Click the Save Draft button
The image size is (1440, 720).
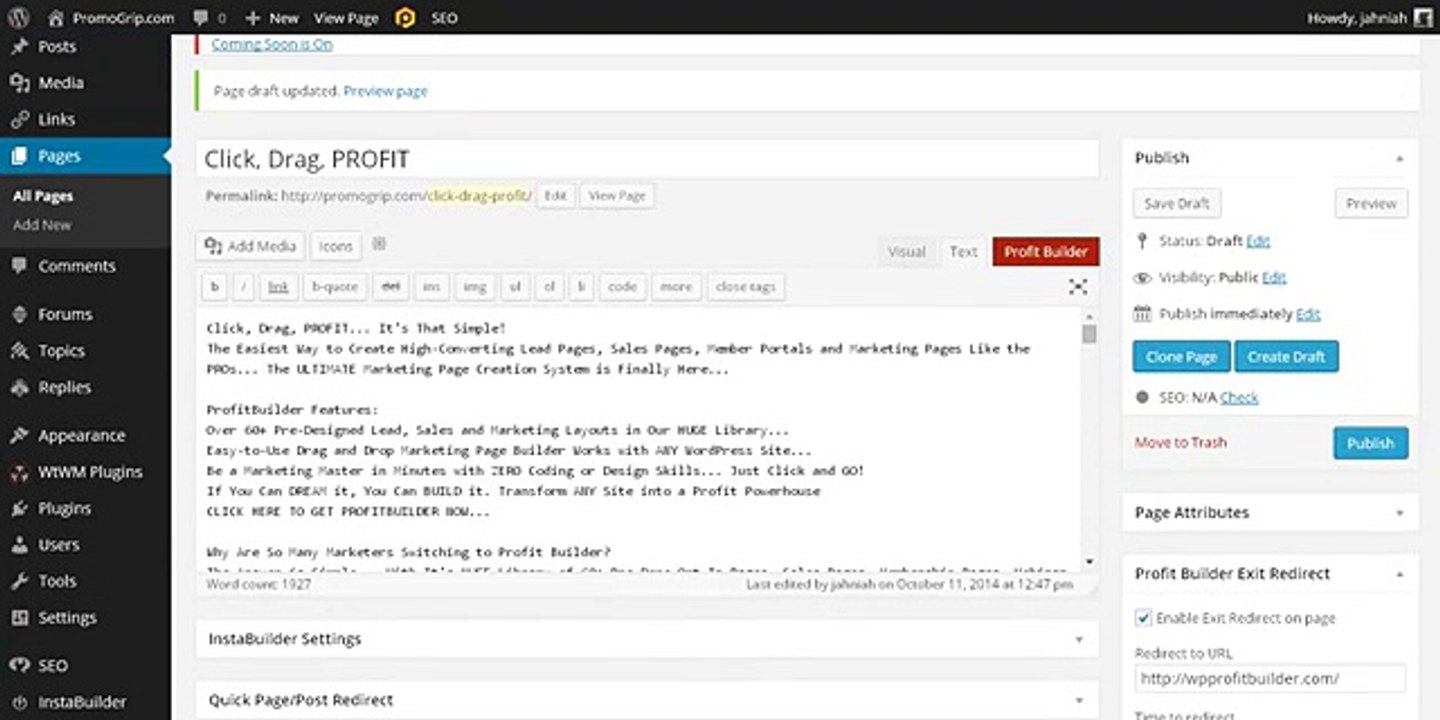point(1177,203)
